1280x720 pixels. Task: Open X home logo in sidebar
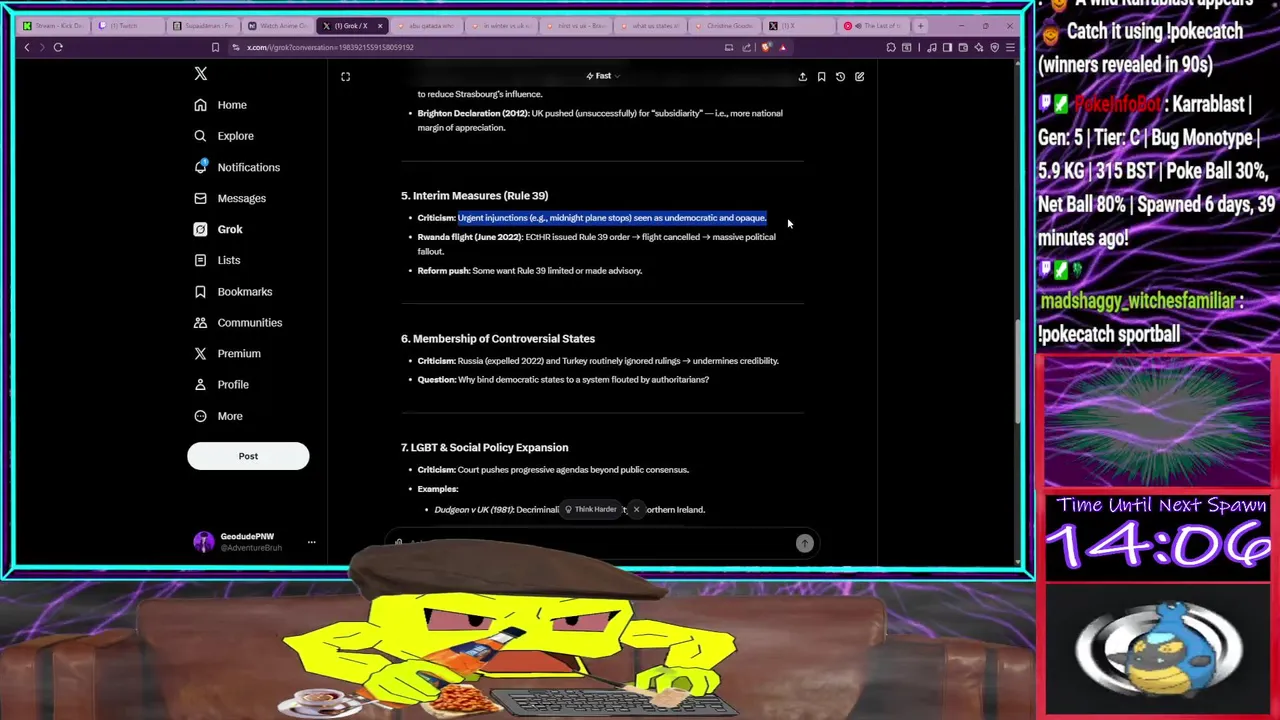click(x=200, y=74)
